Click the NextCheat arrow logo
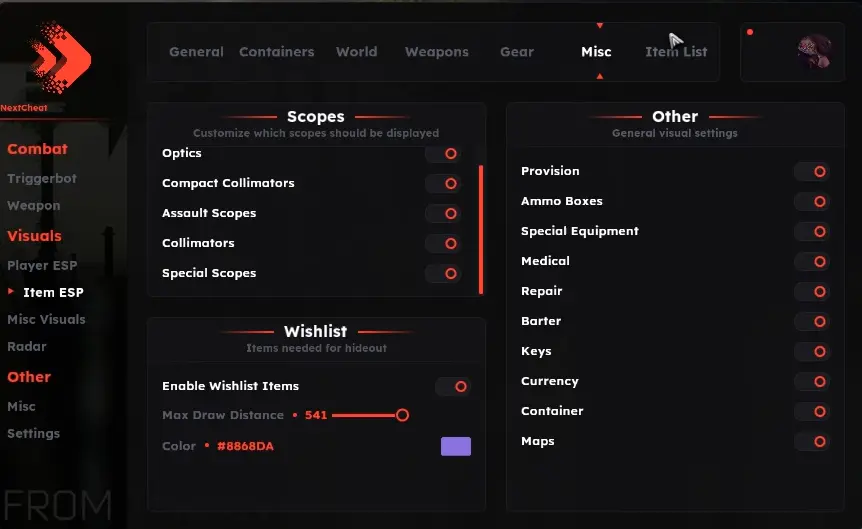This screenshot has width=862, height=529. pyautogui.click(x=60, y=57)
